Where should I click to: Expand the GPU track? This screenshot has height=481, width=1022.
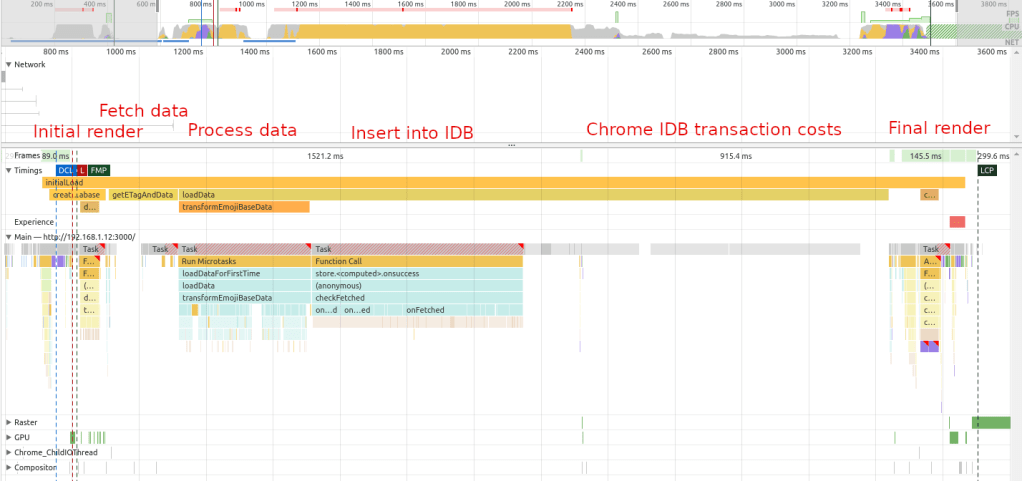coord(9,437)
